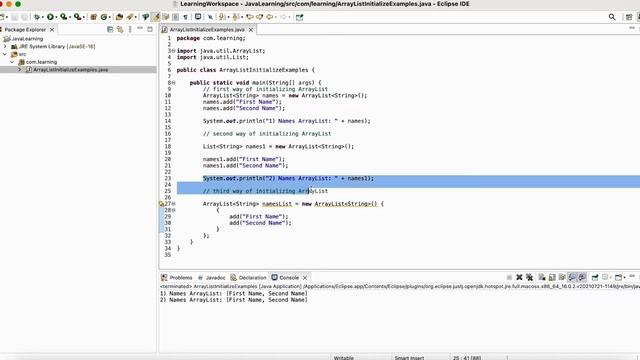Viewport: 640px width, 360px height.
Task: Go to Last Edit Location
Action: click(x=249, y=17)
